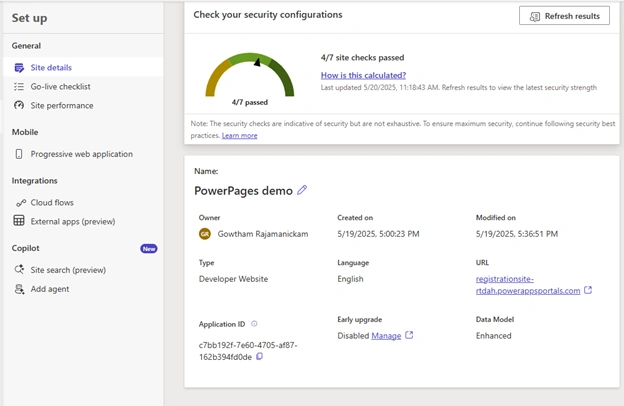Select Progressive web application
Screen dimensions: 624x406
[x=82, y=154]
